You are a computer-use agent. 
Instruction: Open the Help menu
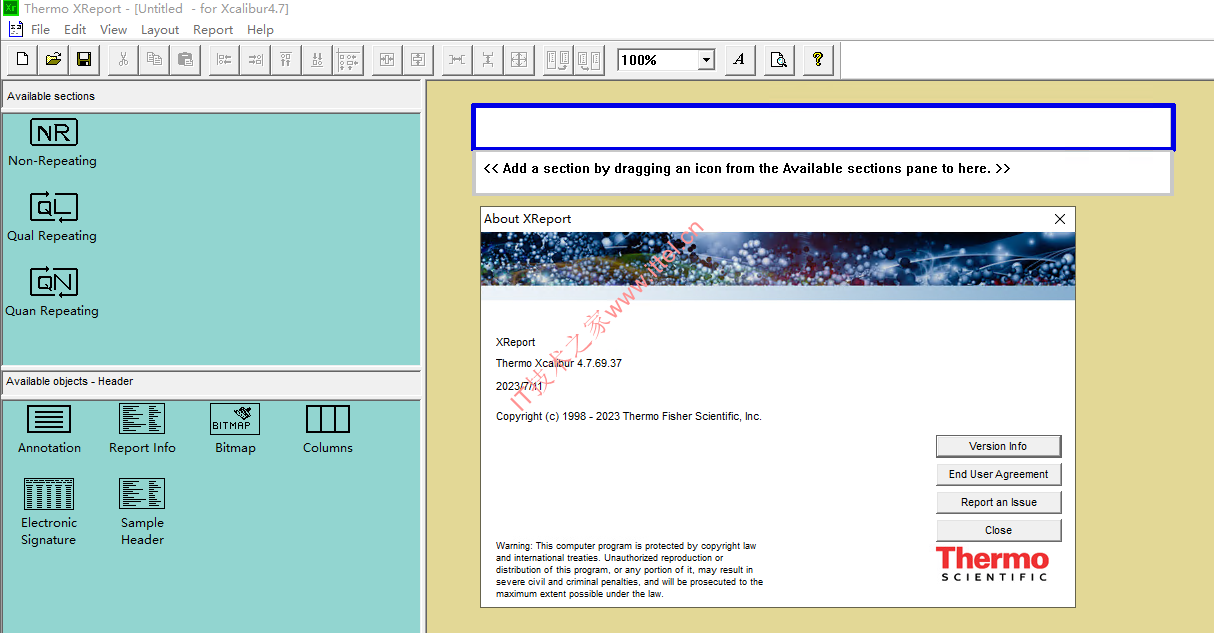(260, 30)
